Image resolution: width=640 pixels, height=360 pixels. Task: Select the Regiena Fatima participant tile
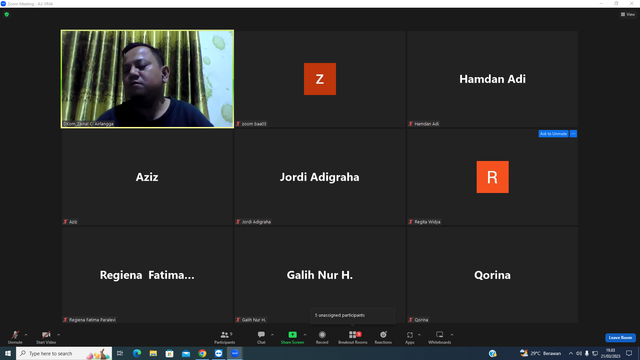pos(147,275)
